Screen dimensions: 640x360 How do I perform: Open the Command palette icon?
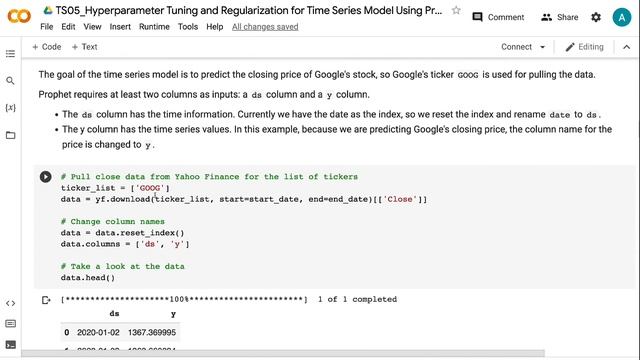(x=11, y=324)
